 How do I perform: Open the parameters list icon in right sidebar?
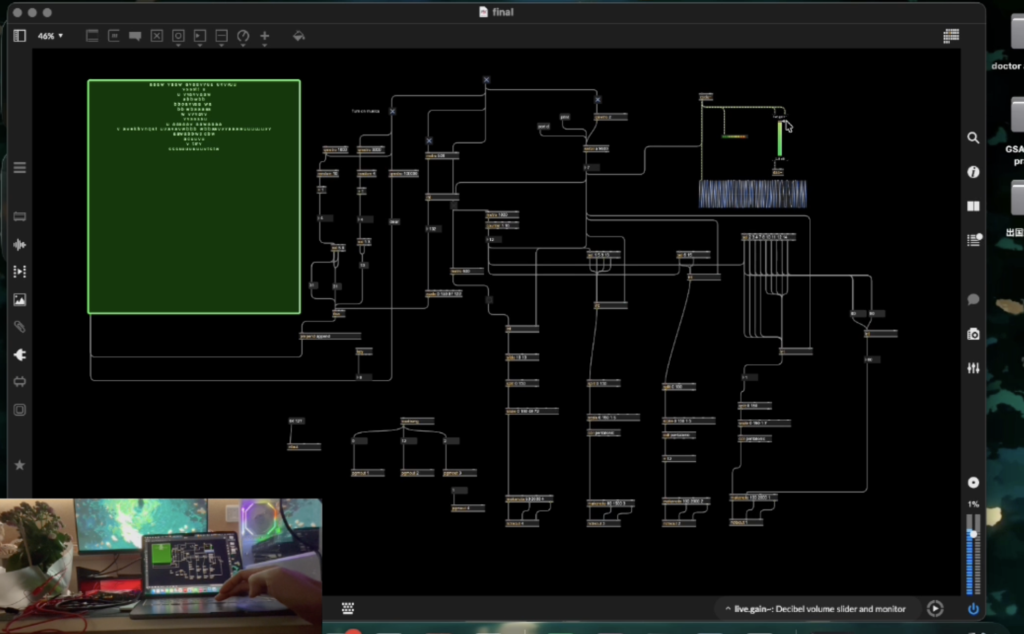(973, 240)
